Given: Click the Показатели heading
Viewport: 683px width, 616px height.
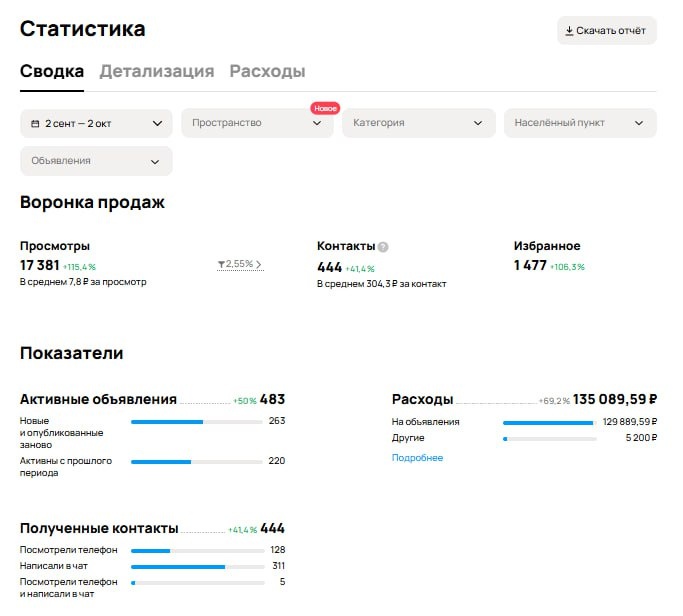Looking at the screenshot, I should pyautogui.click(x=72, y=353).
